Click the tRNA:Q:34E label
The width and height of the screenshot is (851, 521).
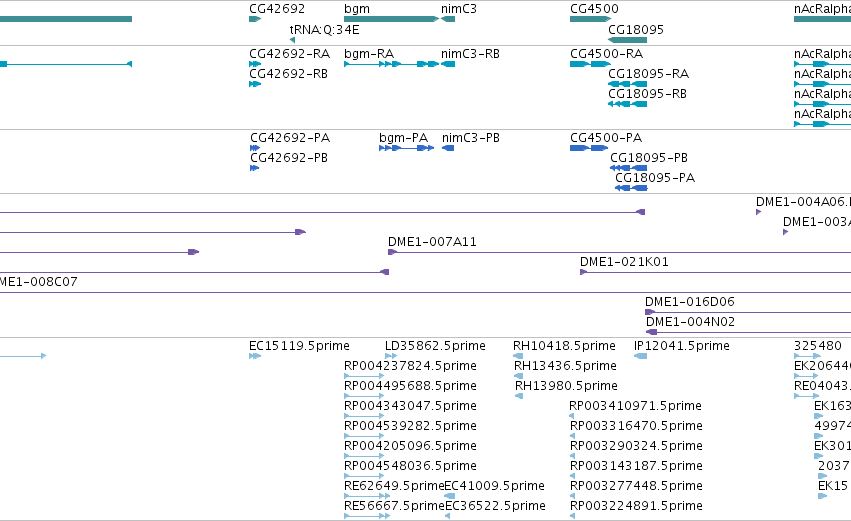pos(324,29)
